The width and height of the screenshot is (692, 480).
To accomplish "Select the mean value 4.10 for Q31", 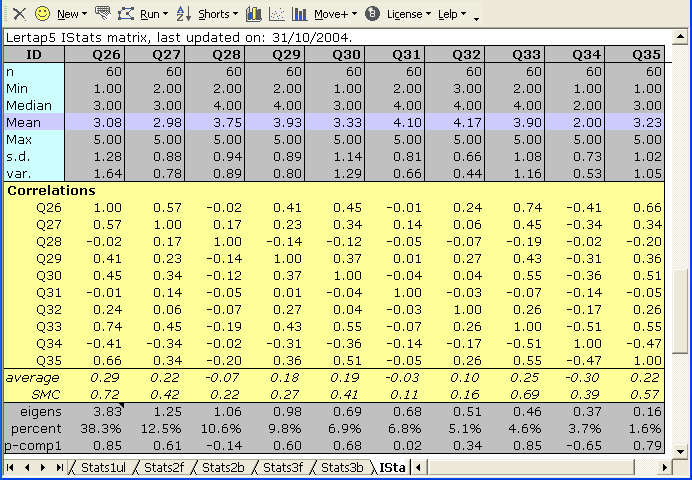I will [395, 122].
